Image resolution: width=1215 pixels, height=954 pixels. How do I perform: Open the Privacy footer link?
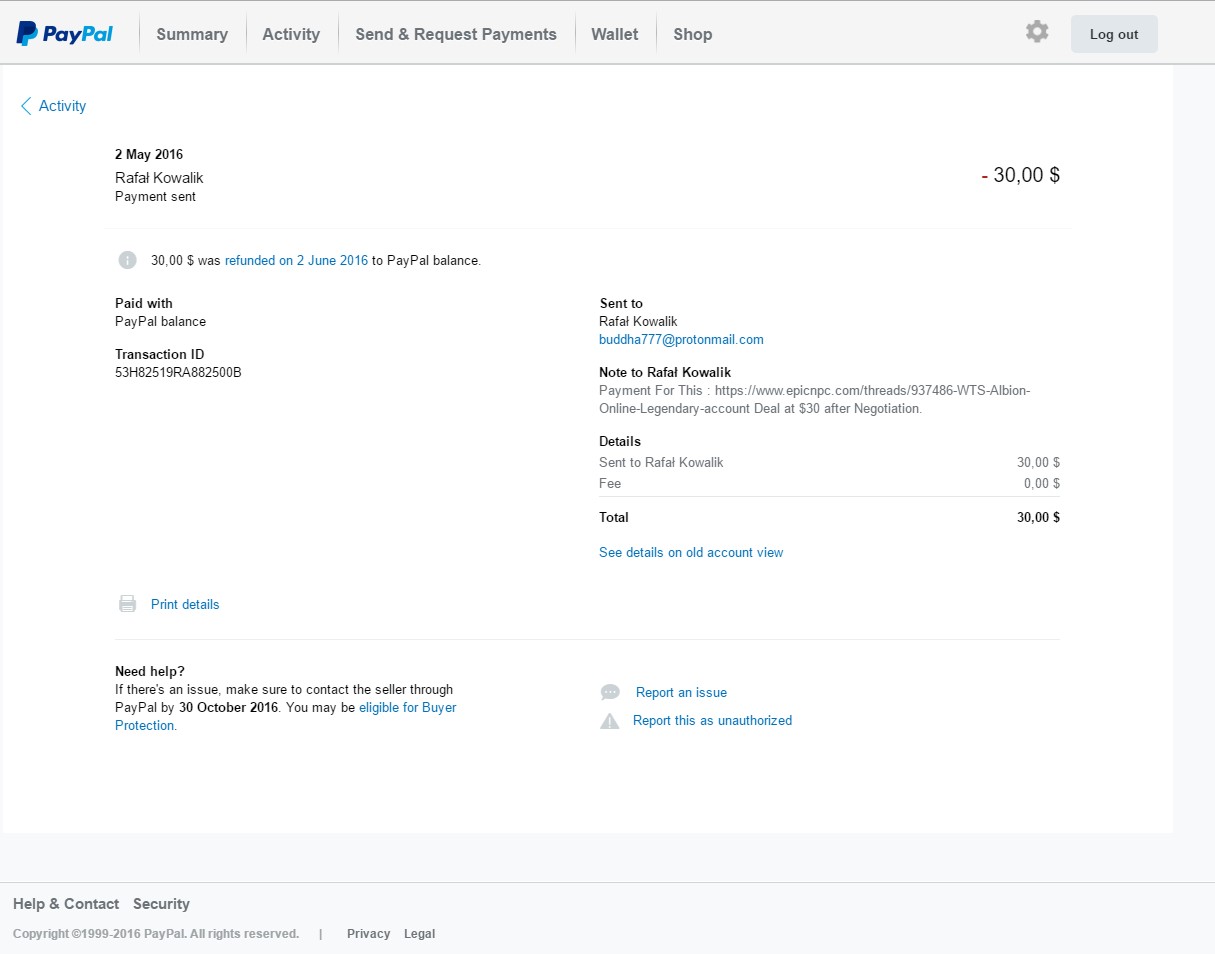pyautogui.click(x=368, y=934)
